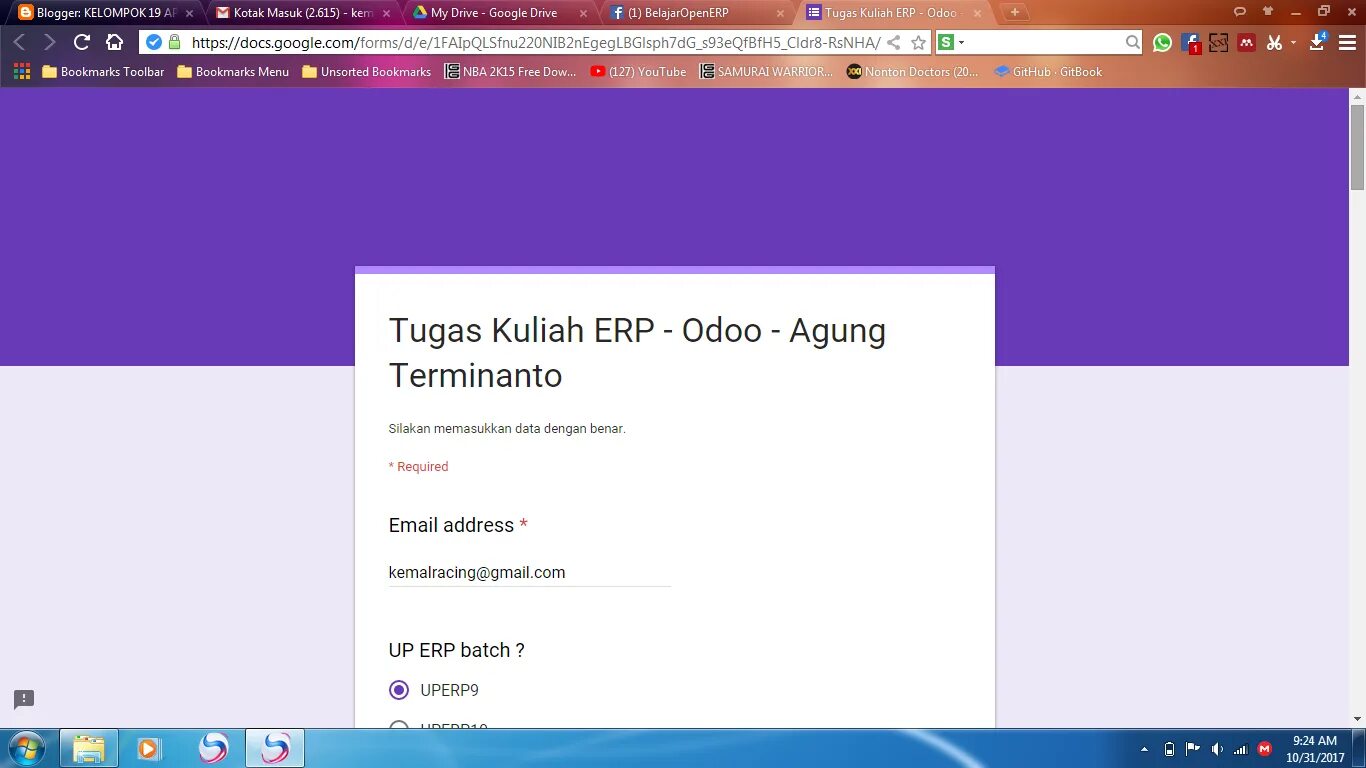Open Windows Explorer from the taskbar
This screenshot has width=1366, height=768.
pyautogui.click(x=89, y=748)
